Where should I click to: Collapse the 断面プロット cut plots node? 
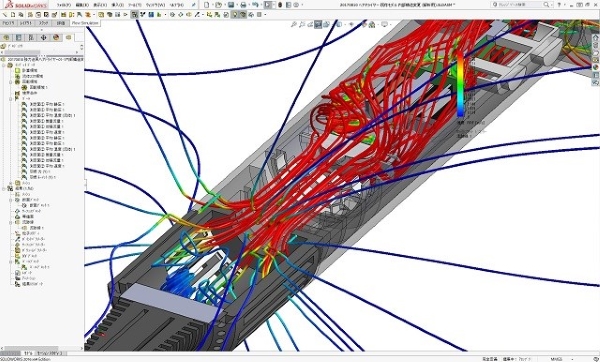[x=11, y=200]
